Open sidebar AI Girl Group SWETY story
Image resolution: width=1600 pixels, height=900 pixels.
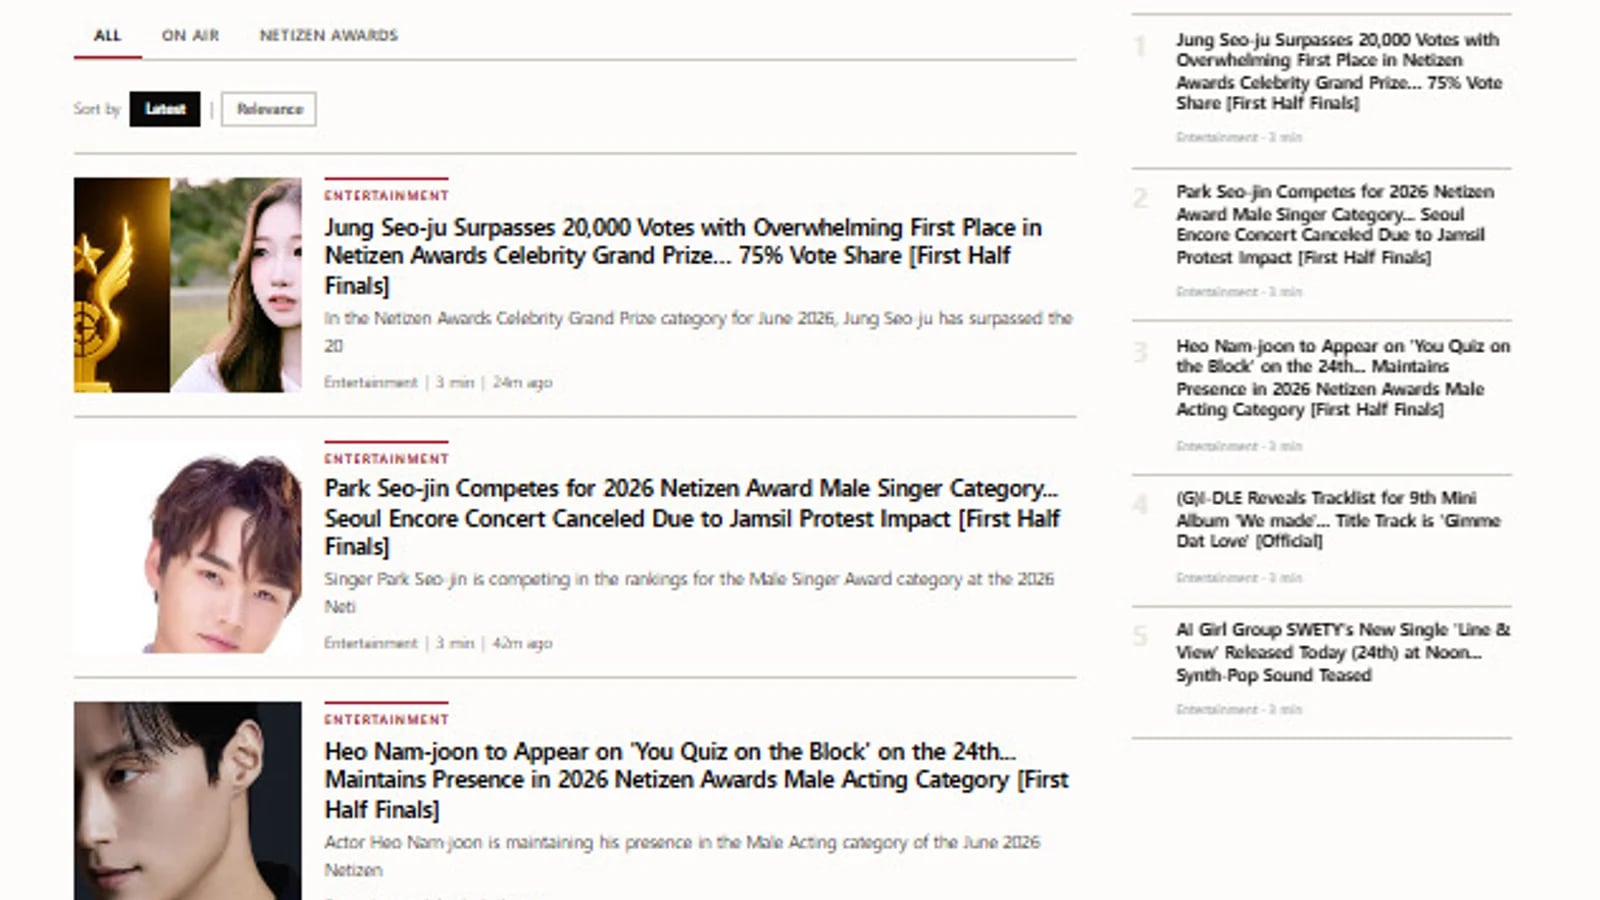1343,652
